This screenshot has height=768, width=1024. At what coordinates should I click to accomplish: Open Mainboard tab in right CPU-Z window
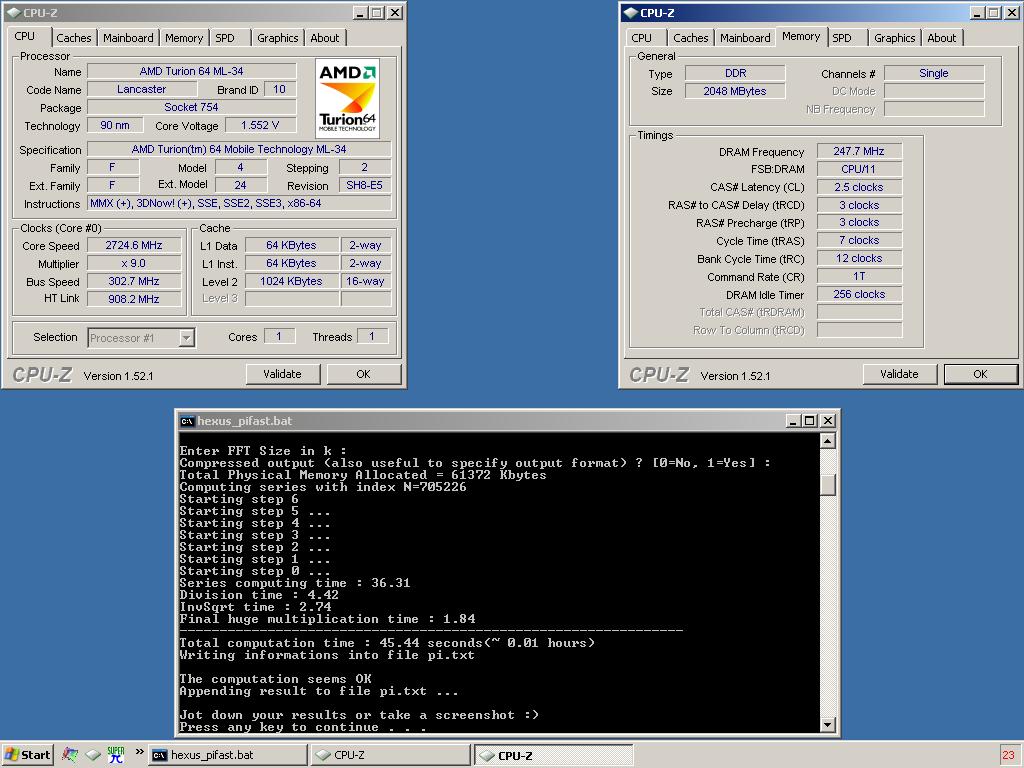pyautogui.click(x=745, y=38)
